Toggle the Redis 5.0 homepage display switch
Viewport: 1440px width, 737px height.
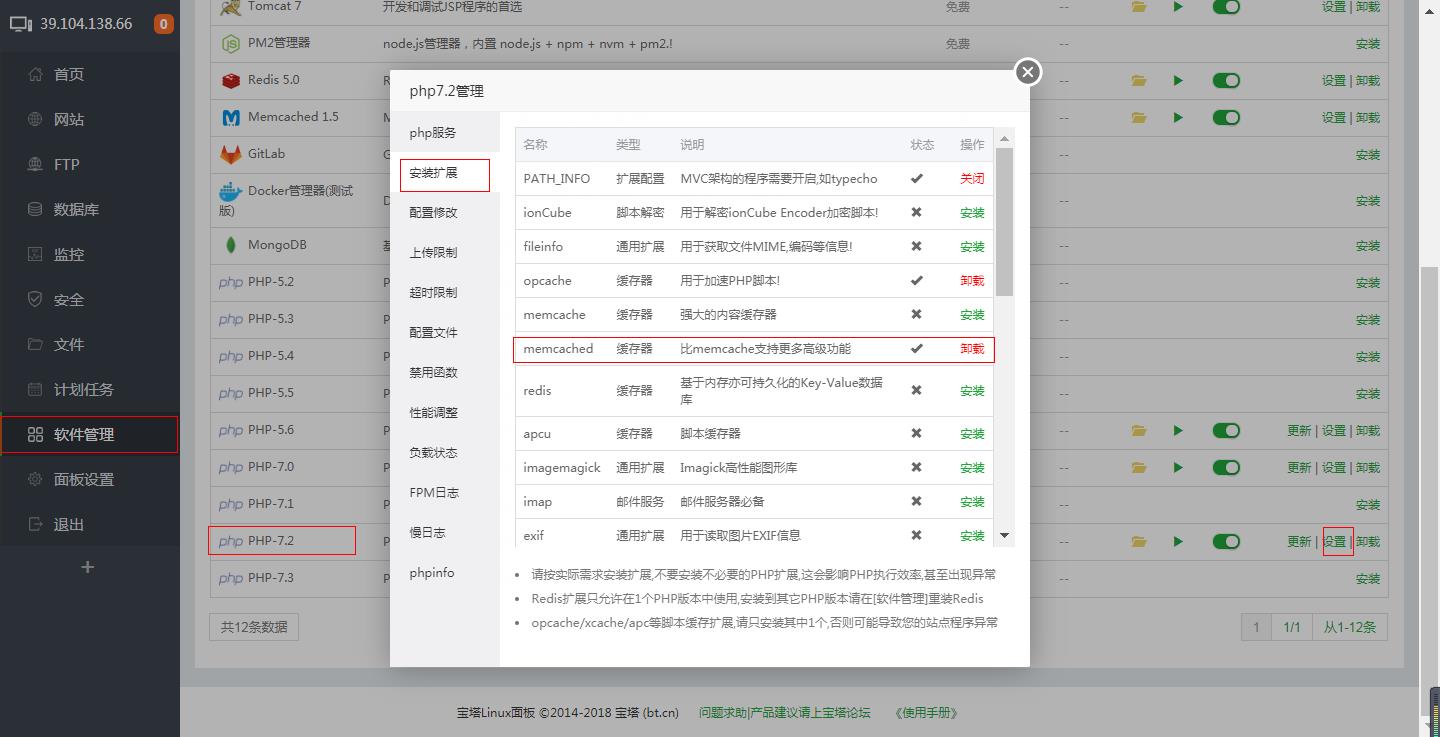1226,81
